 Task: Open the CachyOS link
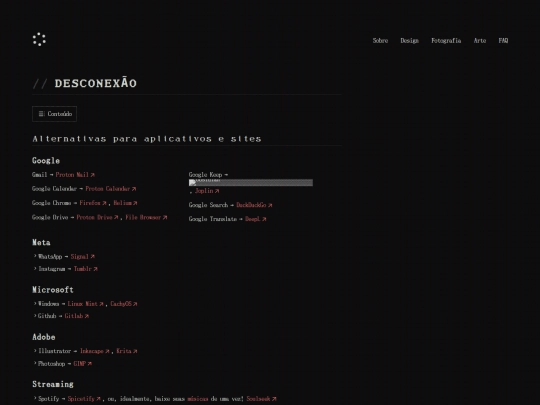click(x=124, y=304)
